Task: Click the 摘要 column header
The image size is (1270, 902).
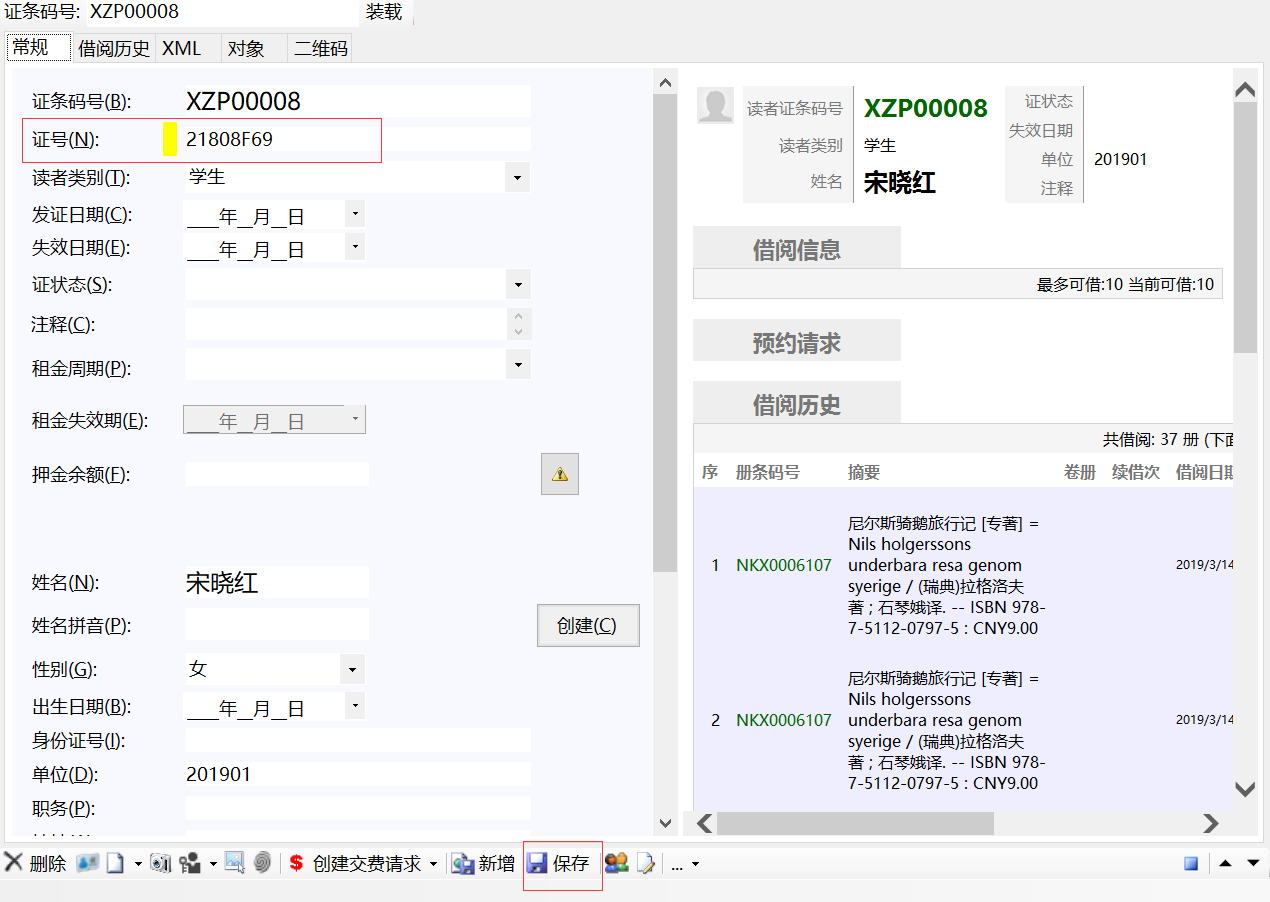Action: pos(864,472)
